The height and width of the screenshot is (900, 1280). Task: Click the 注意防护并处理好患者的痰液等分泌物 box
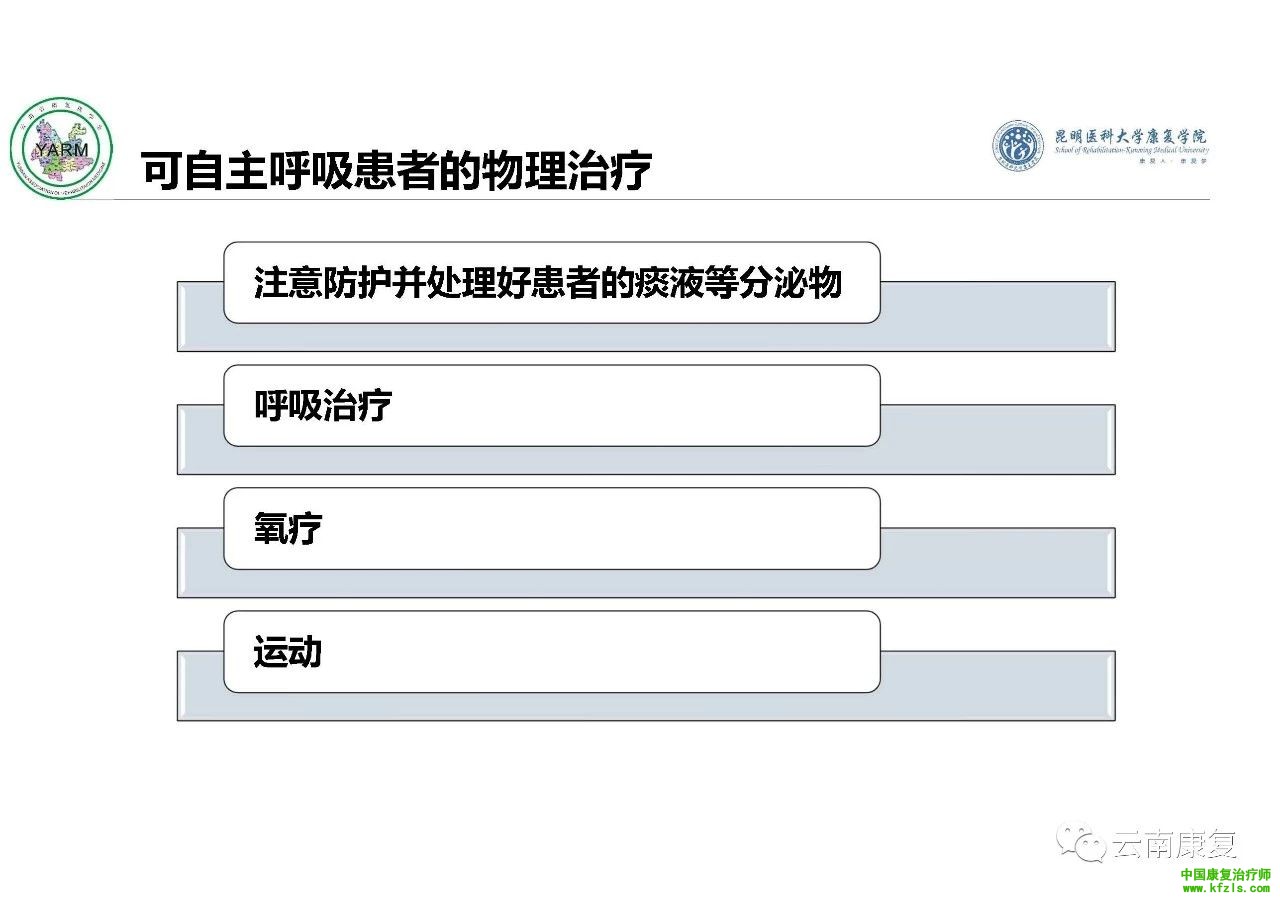552,282
